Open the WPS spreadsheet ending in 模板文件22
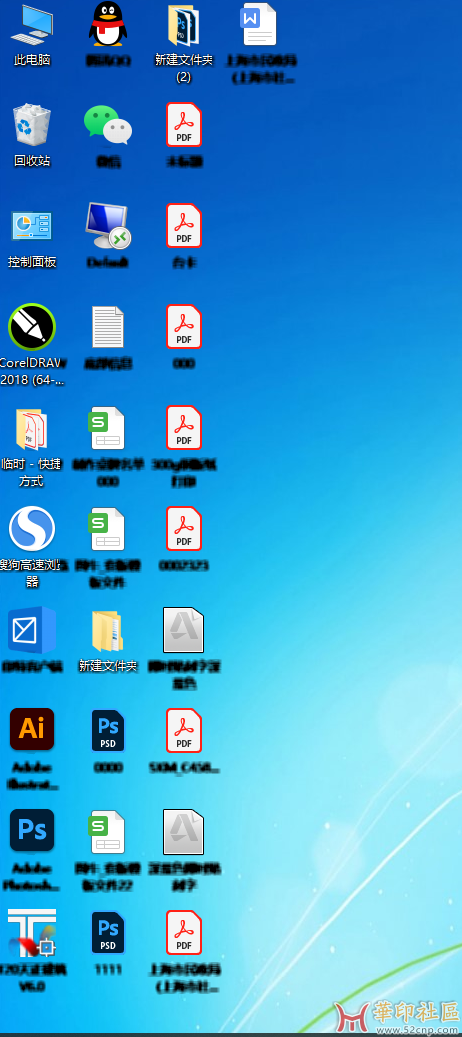Image resolution: width=462 pixels, height=1037 pixels. coord(108,832)
